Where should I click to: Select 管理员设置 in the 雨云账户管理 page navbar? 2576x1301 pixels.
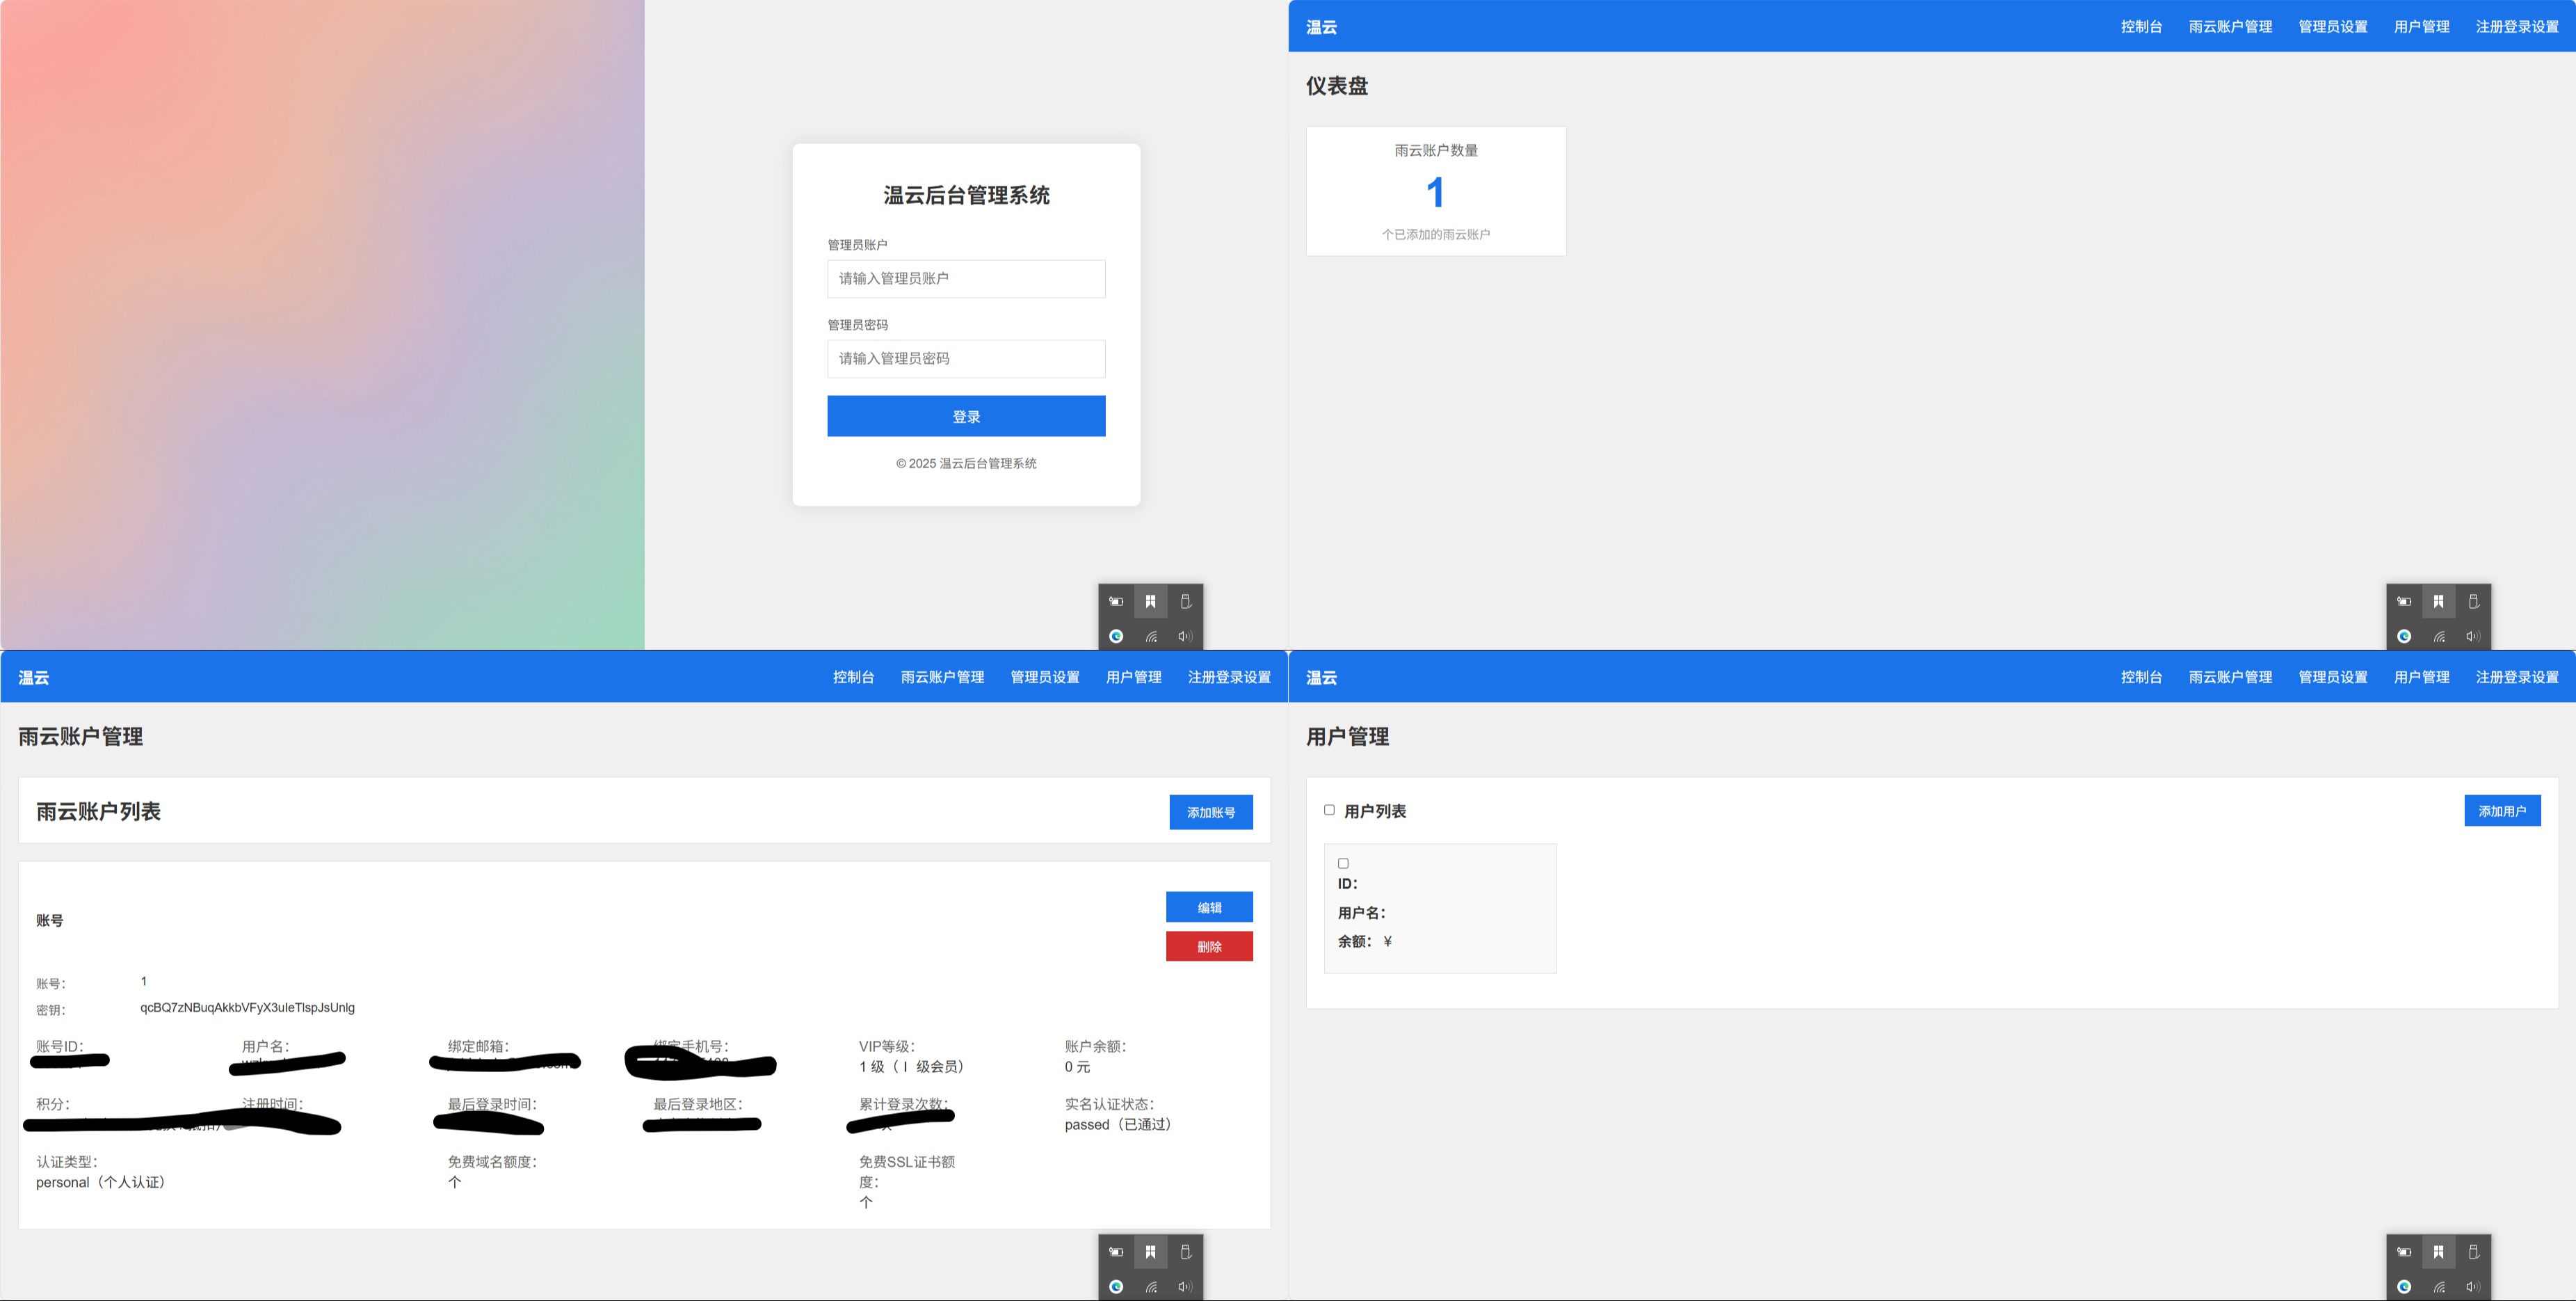[x=1045, y=677]
